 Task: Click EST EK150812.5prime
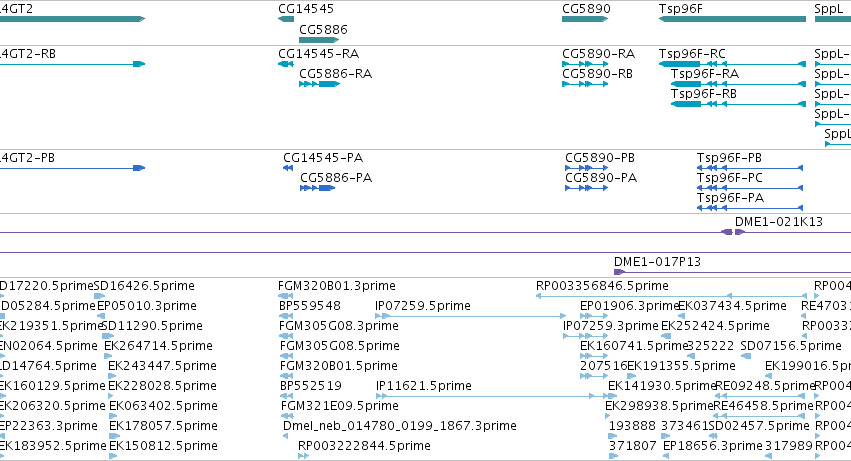(163, 447)
